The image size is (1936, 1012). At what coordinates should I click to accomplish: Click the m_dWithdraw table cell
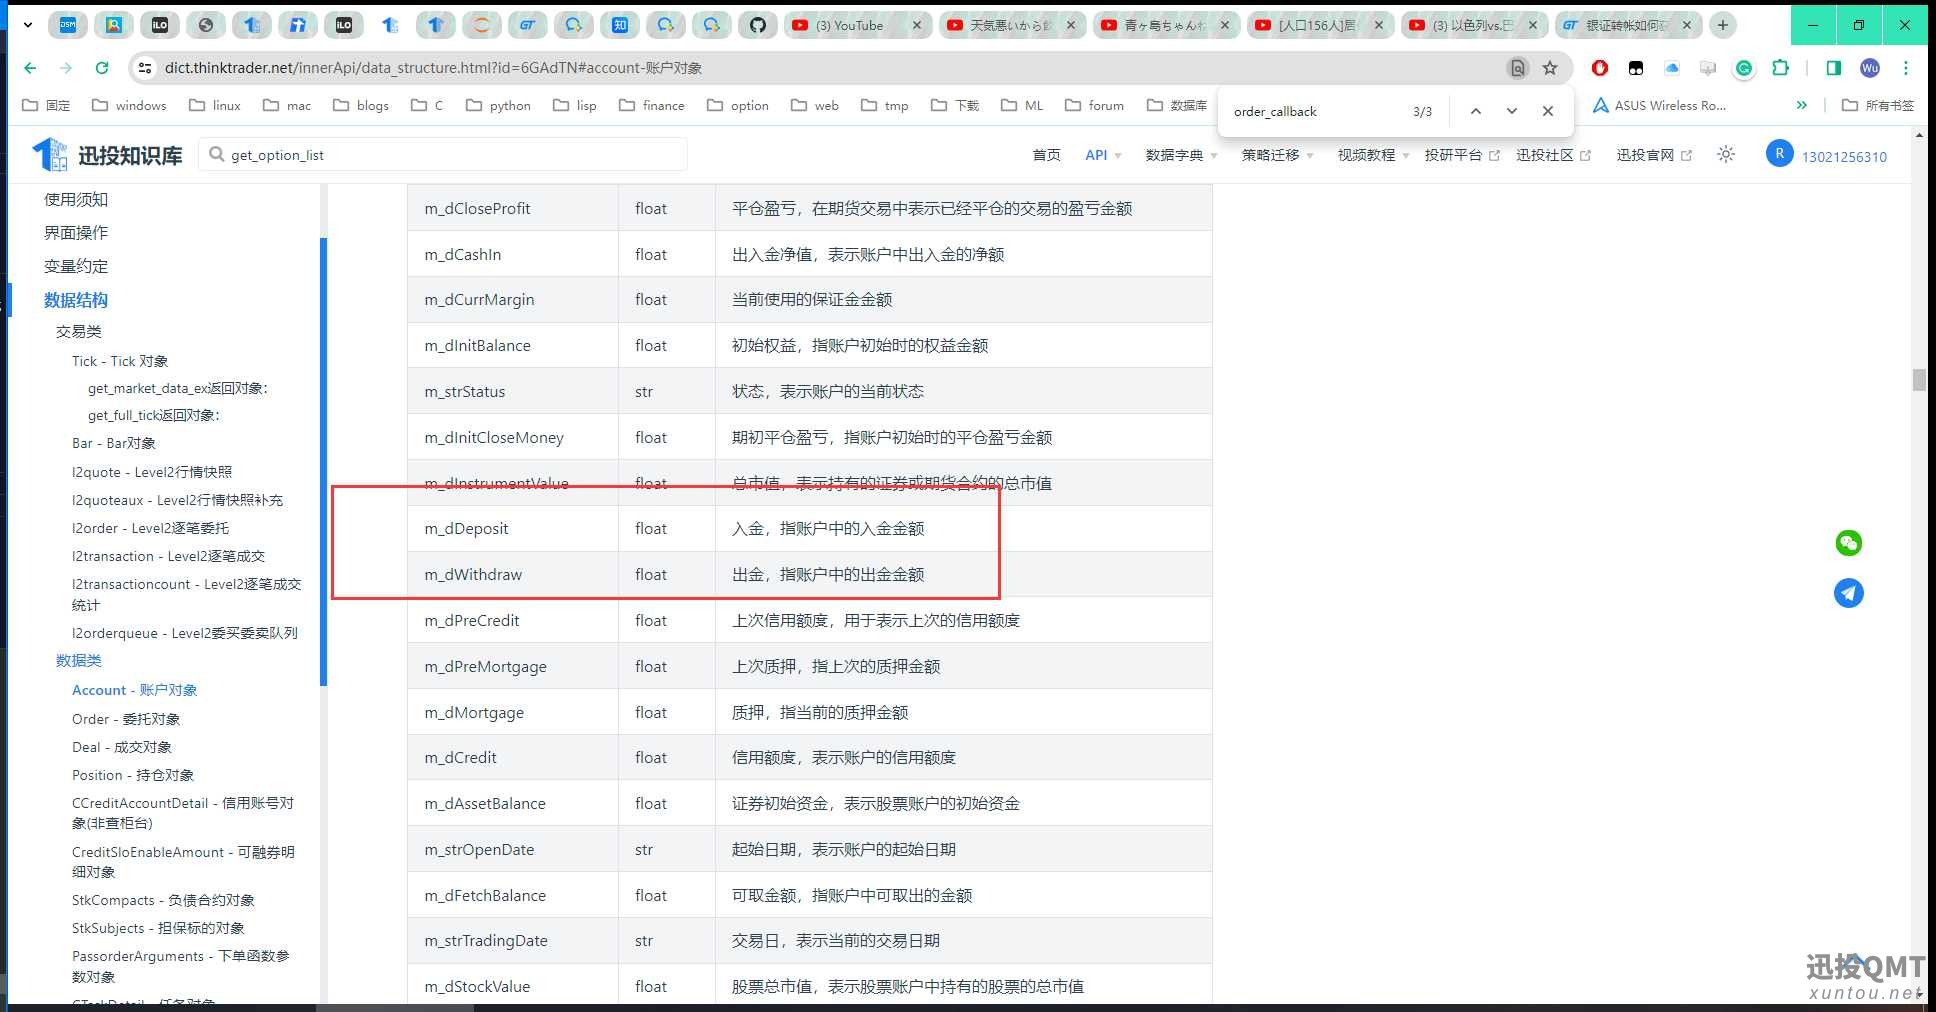[x=512, y=574]
